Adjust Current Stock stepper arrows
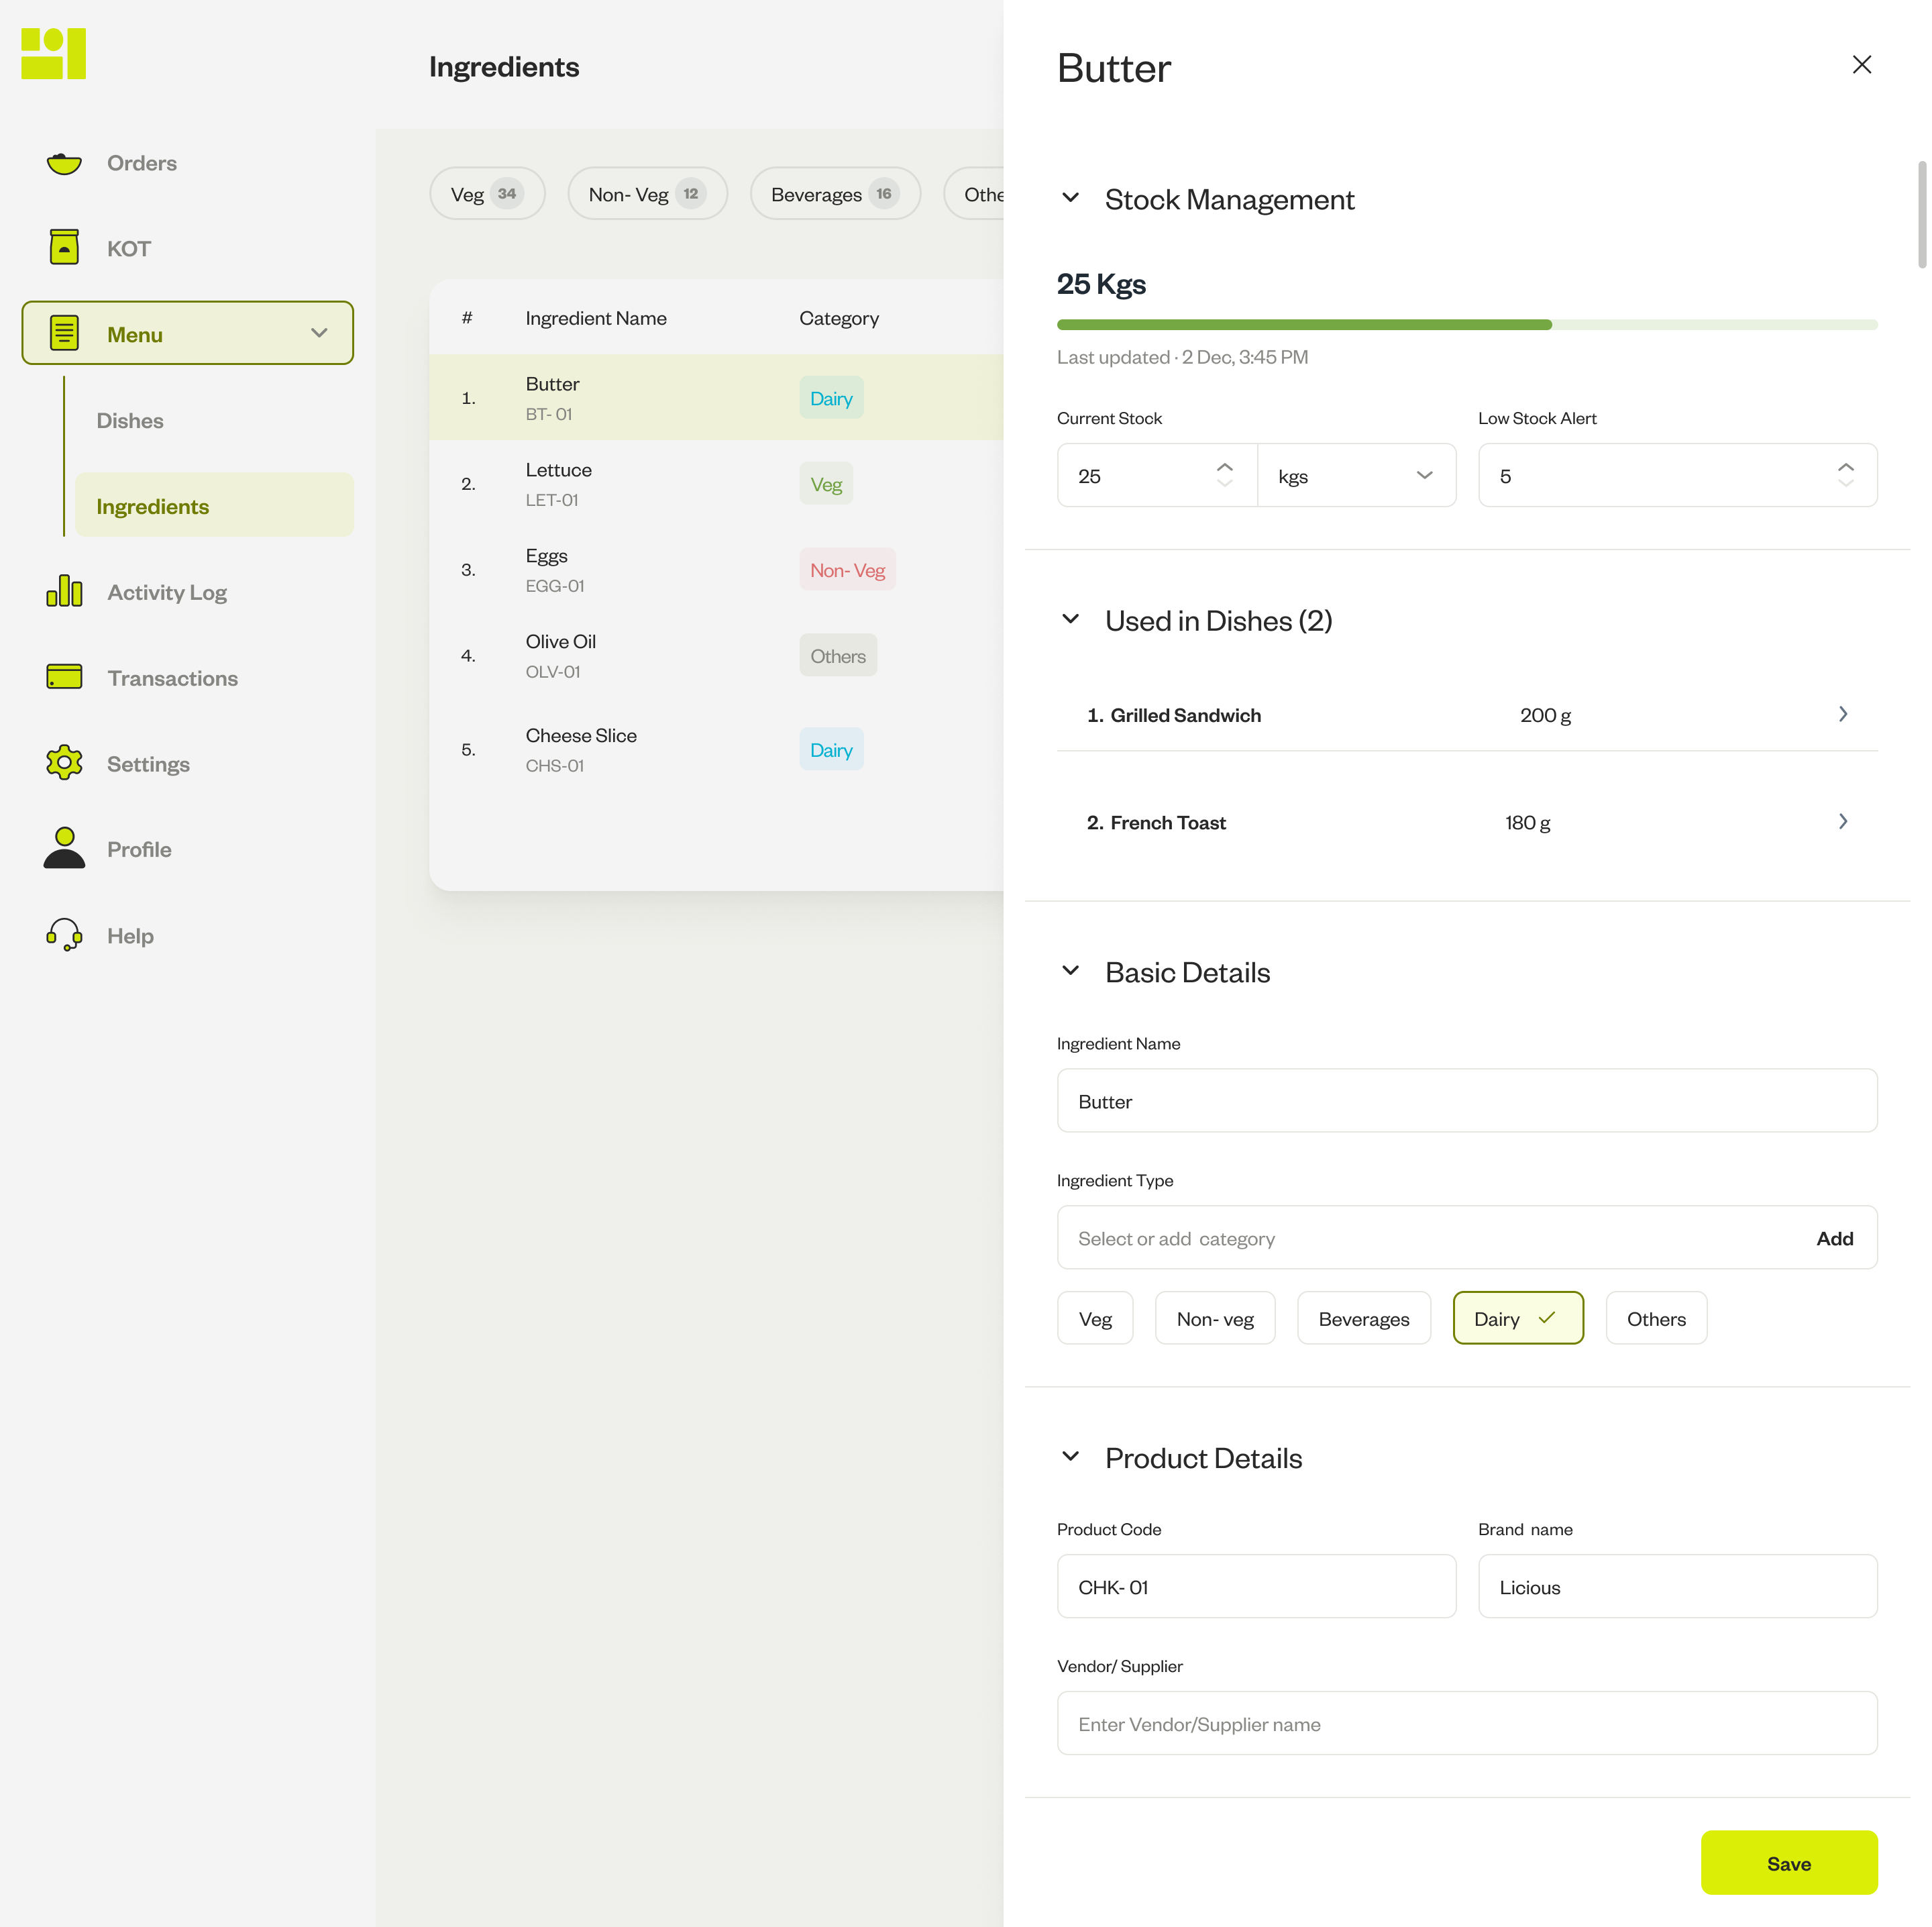The height and width of the screenshot is (1927, 1932). [x=1224, y=475]
